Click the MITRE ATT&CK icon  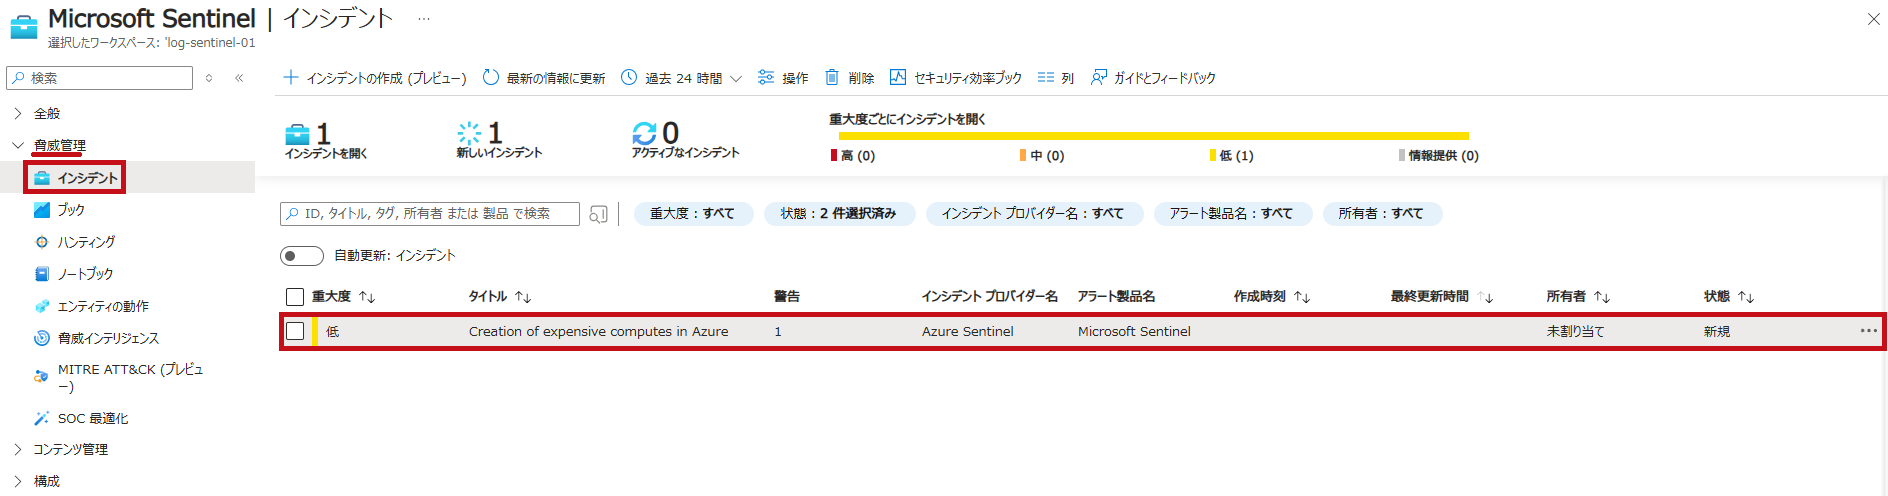click(x=41, y=377)
